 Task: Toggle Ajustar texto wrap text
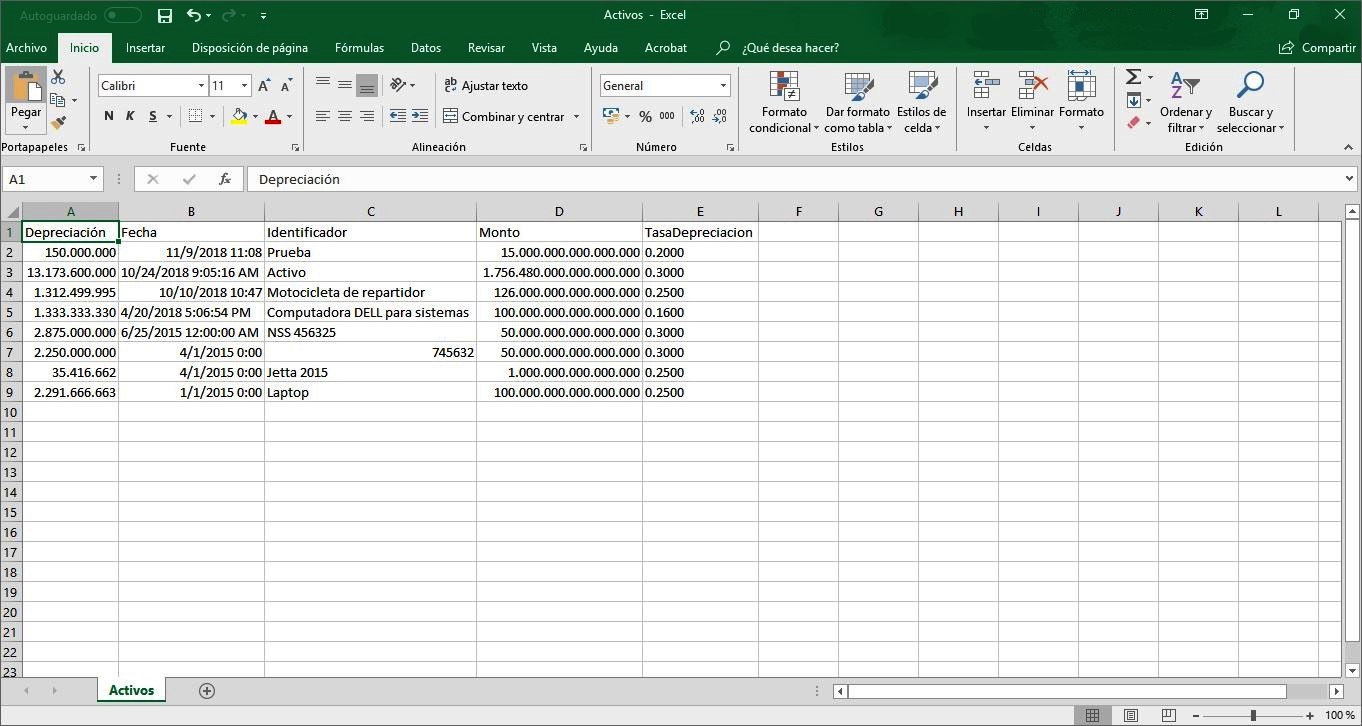pyautogui.click(x=486, y=86)
